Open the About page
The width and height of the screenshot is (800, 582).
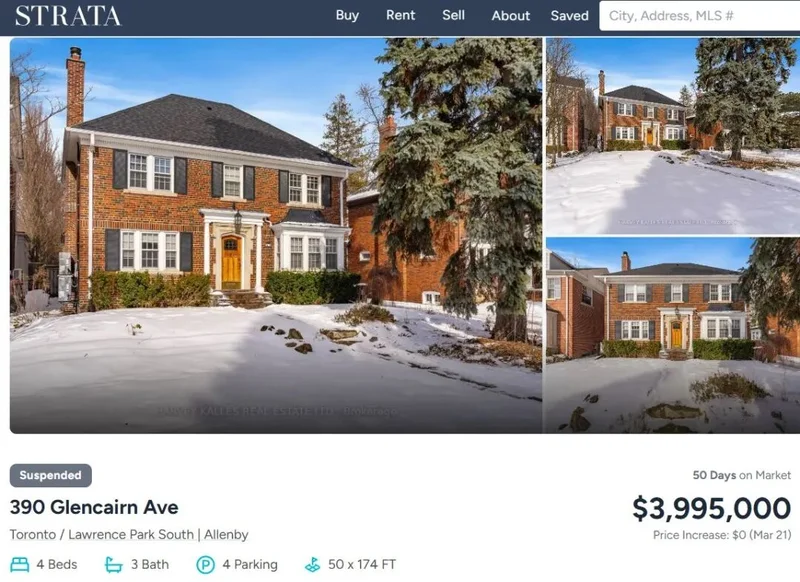coord(511,16)
